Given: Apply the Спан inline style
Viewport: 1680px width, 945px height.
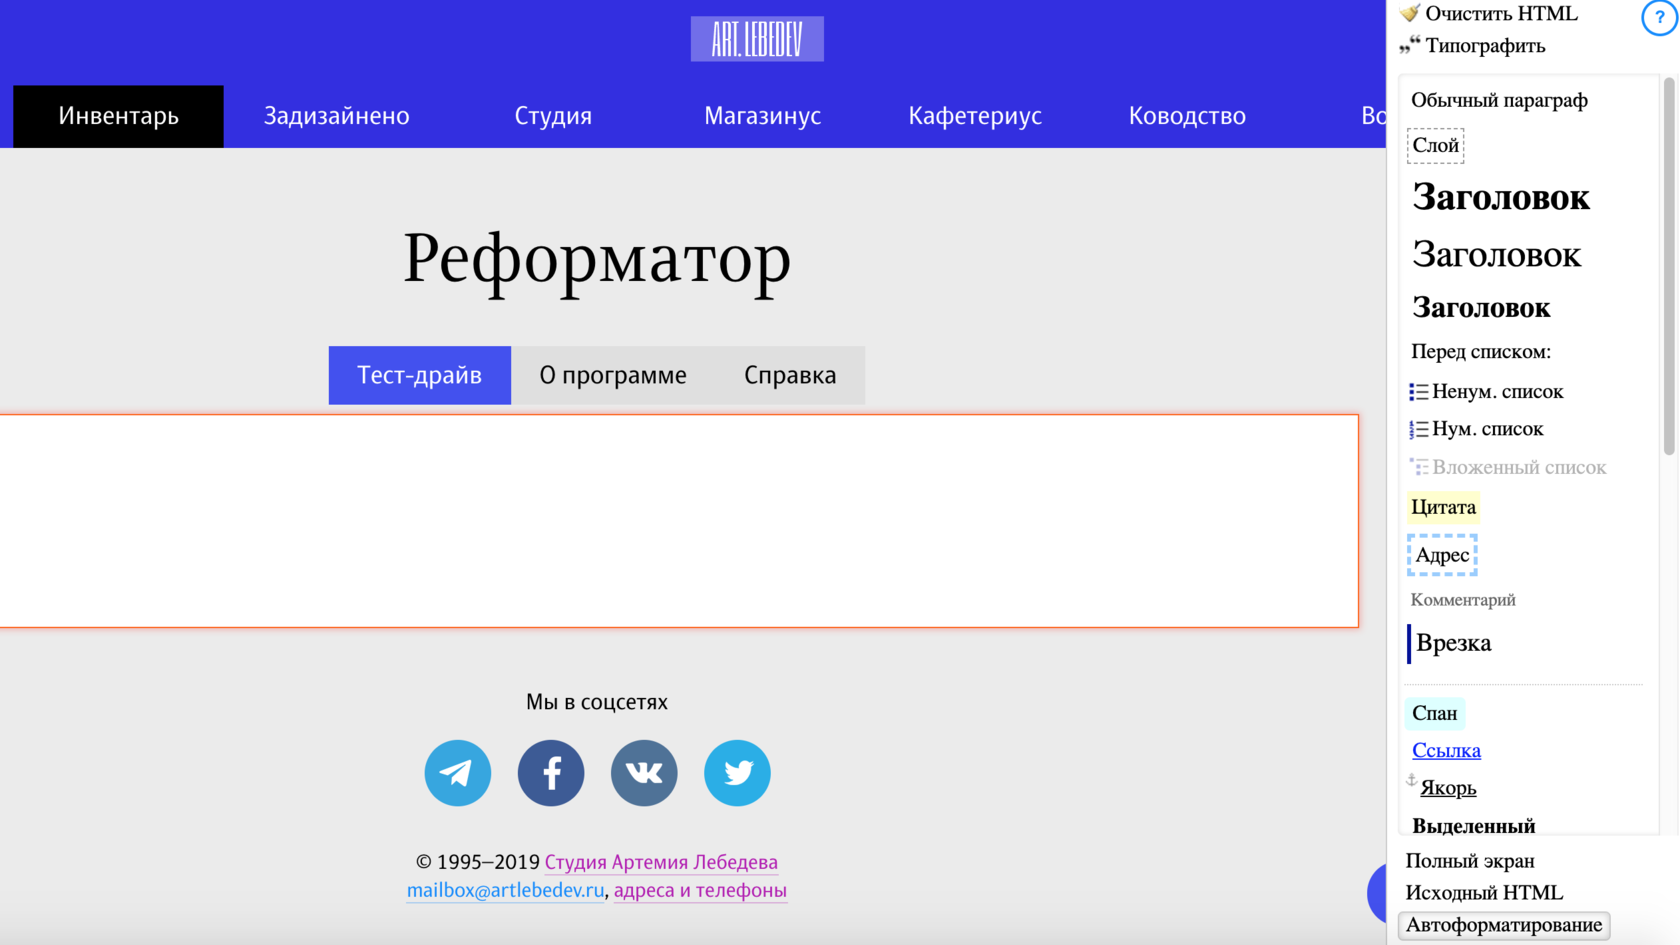Looking at the screenshot, I should [x=1434, y=713].
